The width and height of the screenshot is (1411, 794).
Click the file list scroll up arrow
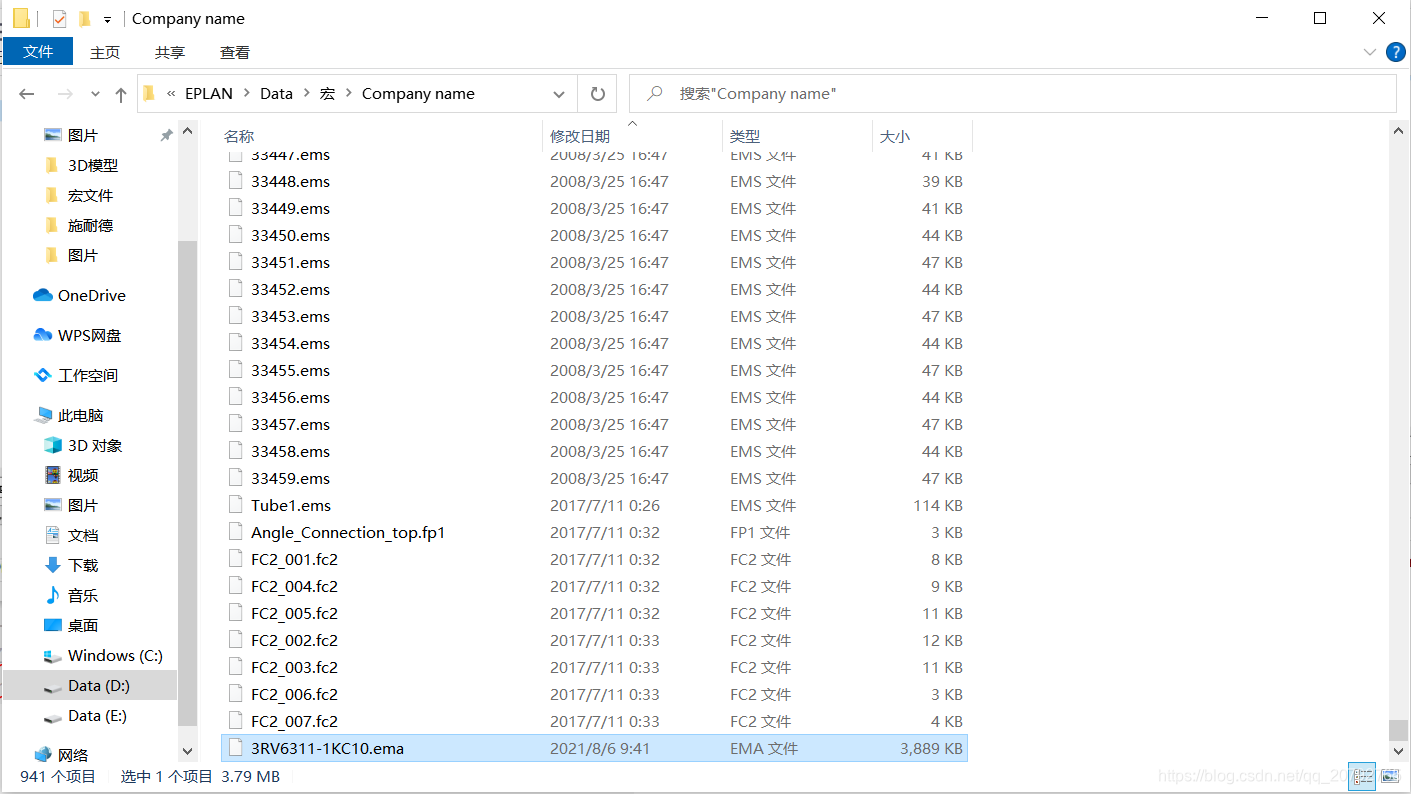click(x=1398, y=131)
